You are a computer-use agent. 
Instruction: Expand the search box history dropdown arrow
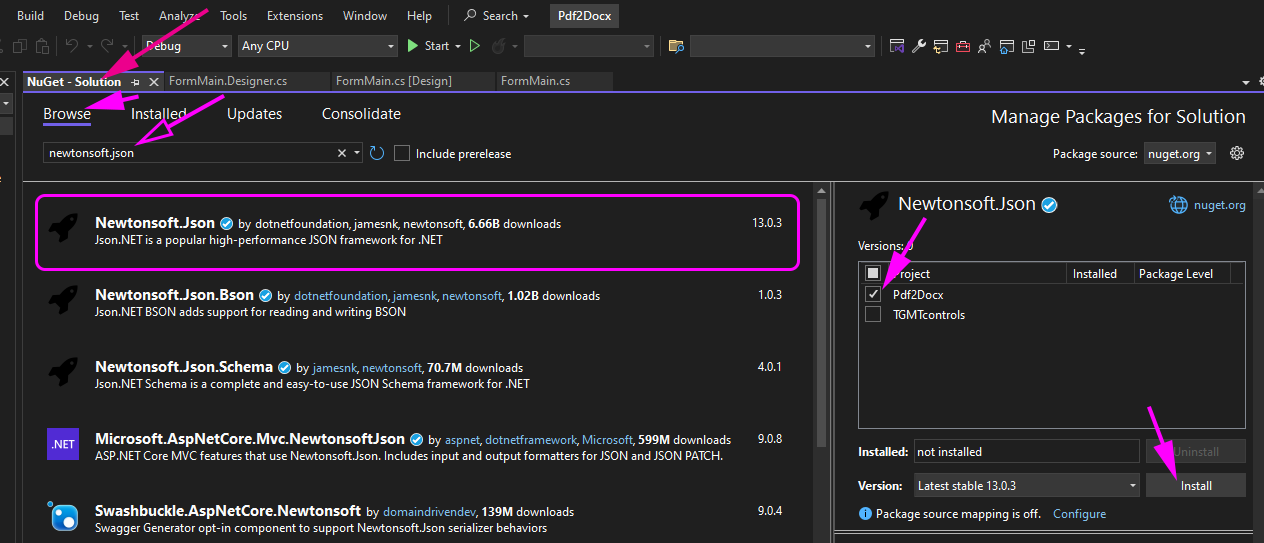click(357, 153)
